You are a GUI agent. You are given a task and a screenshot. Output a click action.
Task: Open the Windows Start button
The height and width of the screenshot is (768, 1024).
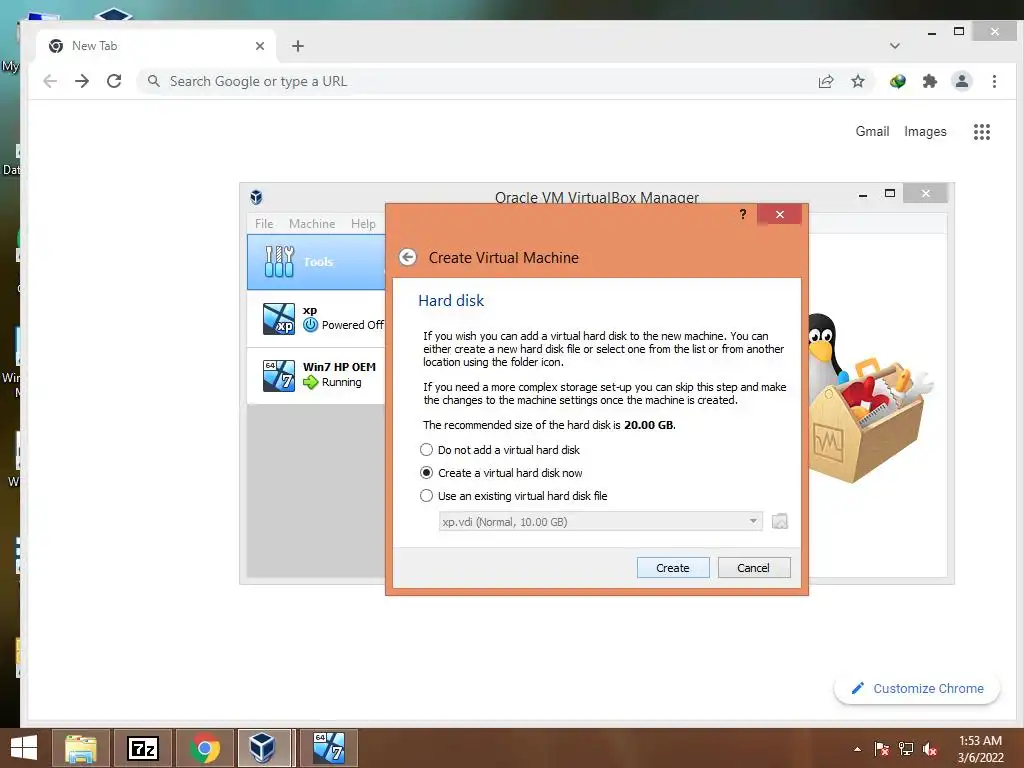tap(24, 748)
